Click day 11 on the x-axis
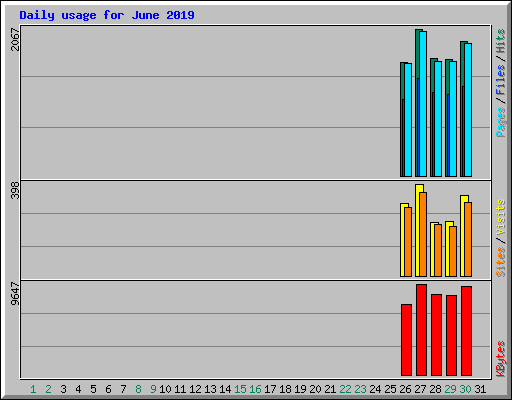This screenshot has height=400, width=512. [180, 389]
